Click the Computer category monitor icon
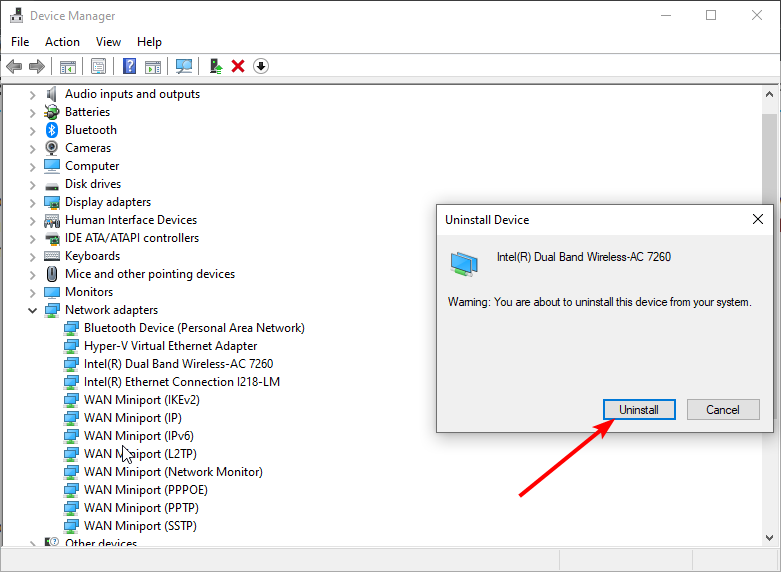Screen dimensions: 781x572 [x=52, y=166]
